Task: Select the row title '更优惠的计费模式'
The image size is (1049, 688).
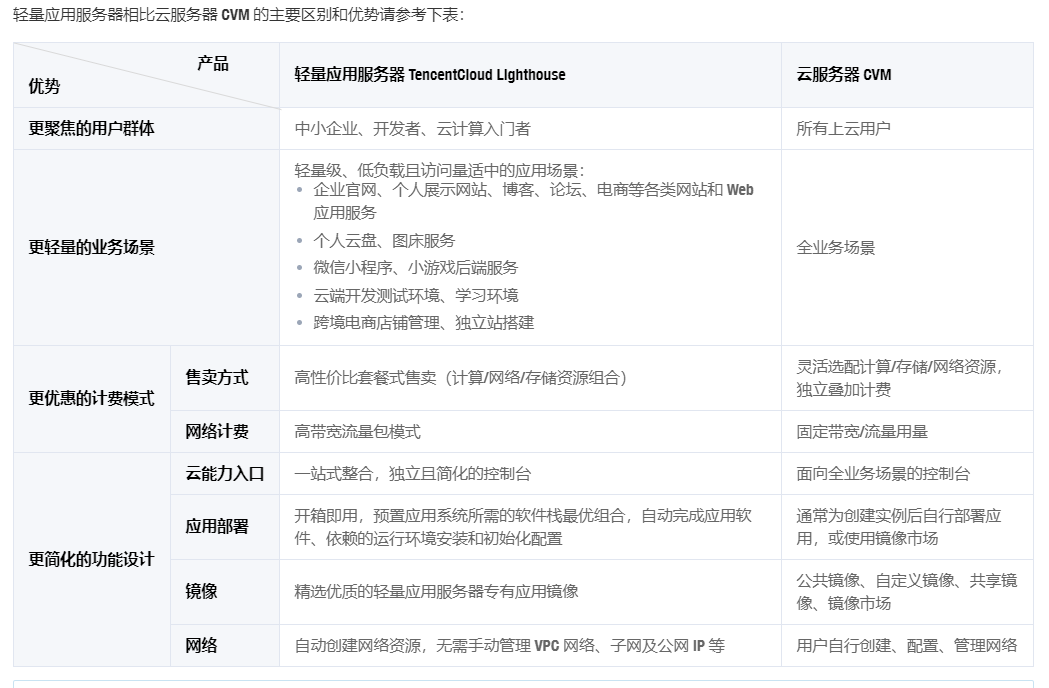Action: tap(91, 399)
